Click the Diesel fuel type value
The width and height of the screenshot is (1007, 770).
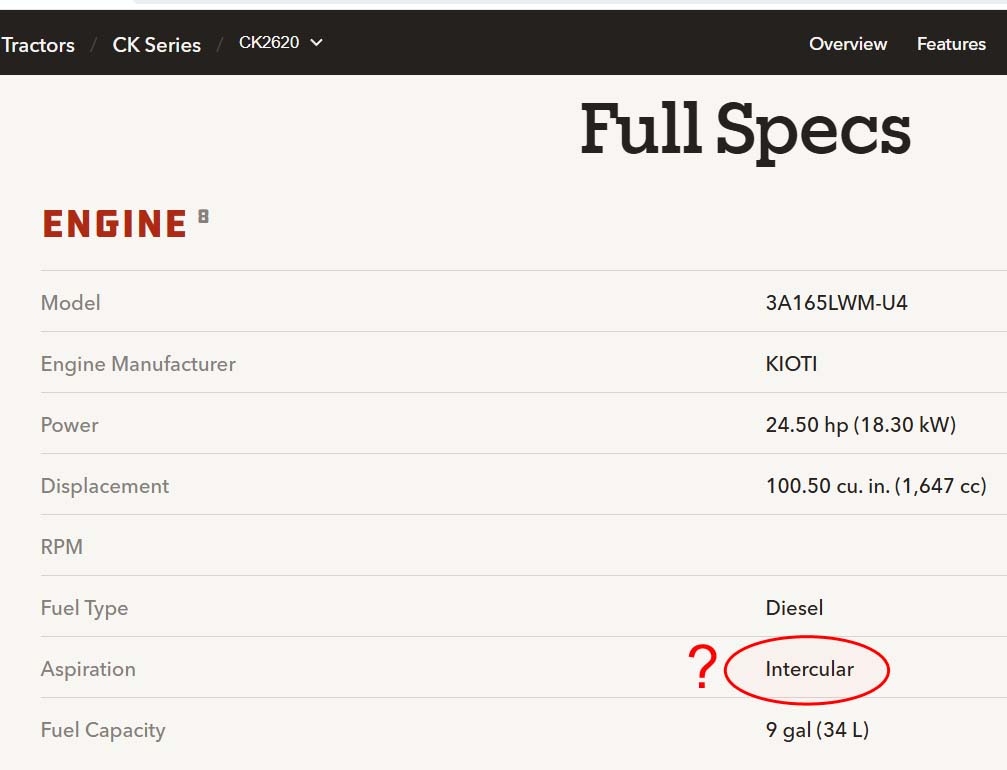[x=794, y=608]
